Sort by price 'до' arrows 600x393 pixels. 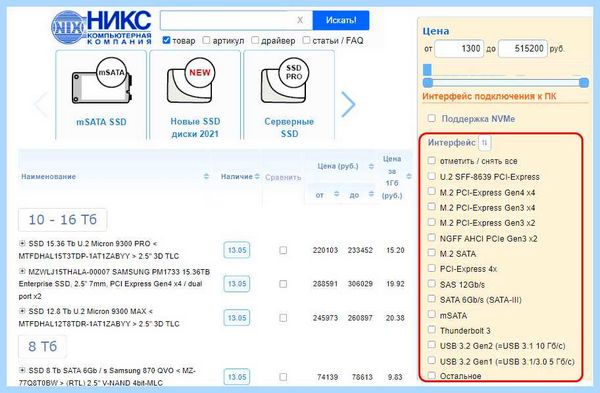[371, 194]
